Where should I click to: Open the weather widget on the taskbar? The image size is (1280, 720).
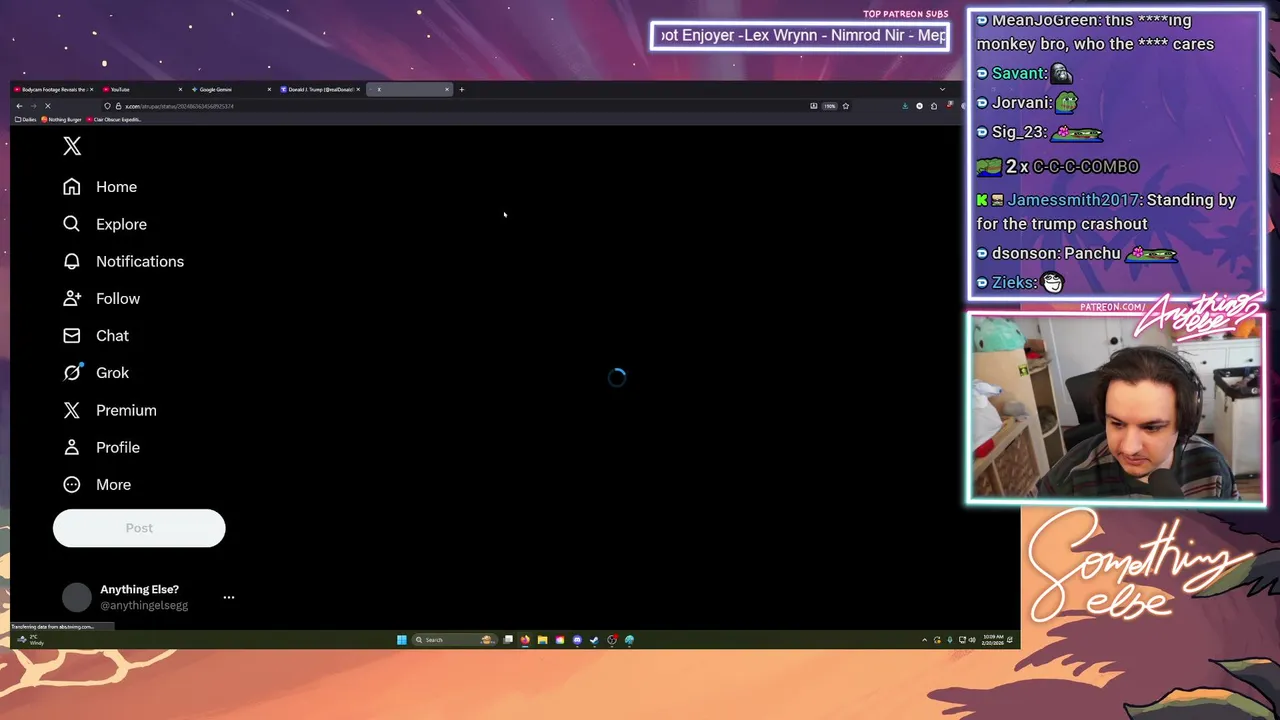pyautogui.click(x=30, y=640)
